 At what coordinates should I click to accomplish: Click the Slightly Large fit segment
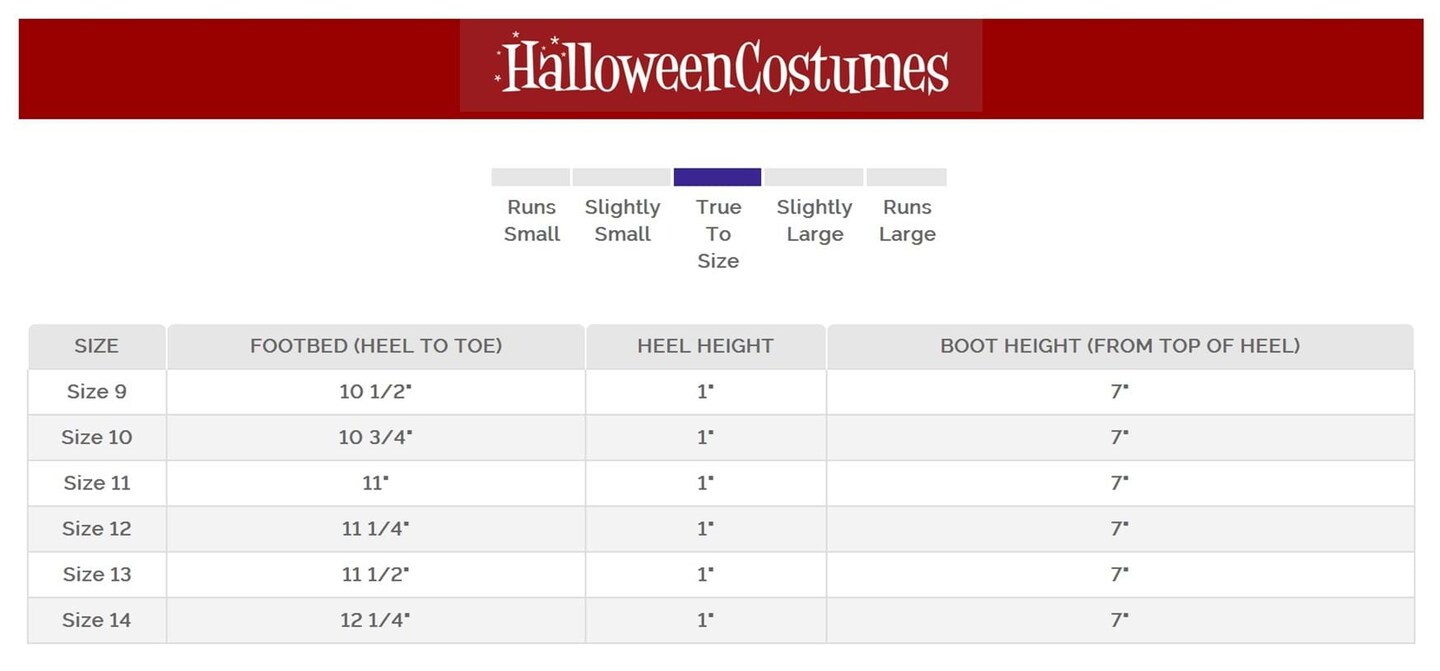click(x=814, y=177)
